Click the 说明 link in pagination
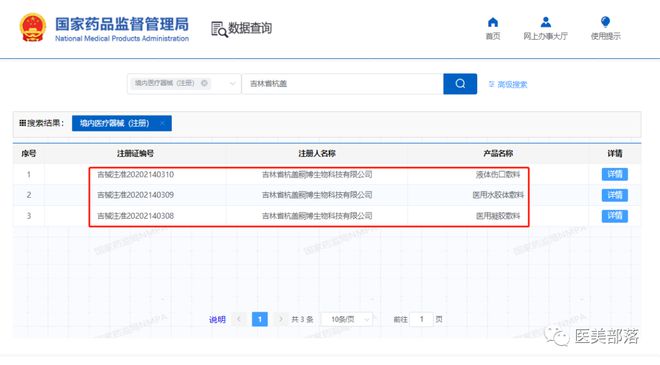The height and width of the screenshot is (365, 660). [217, 320]
